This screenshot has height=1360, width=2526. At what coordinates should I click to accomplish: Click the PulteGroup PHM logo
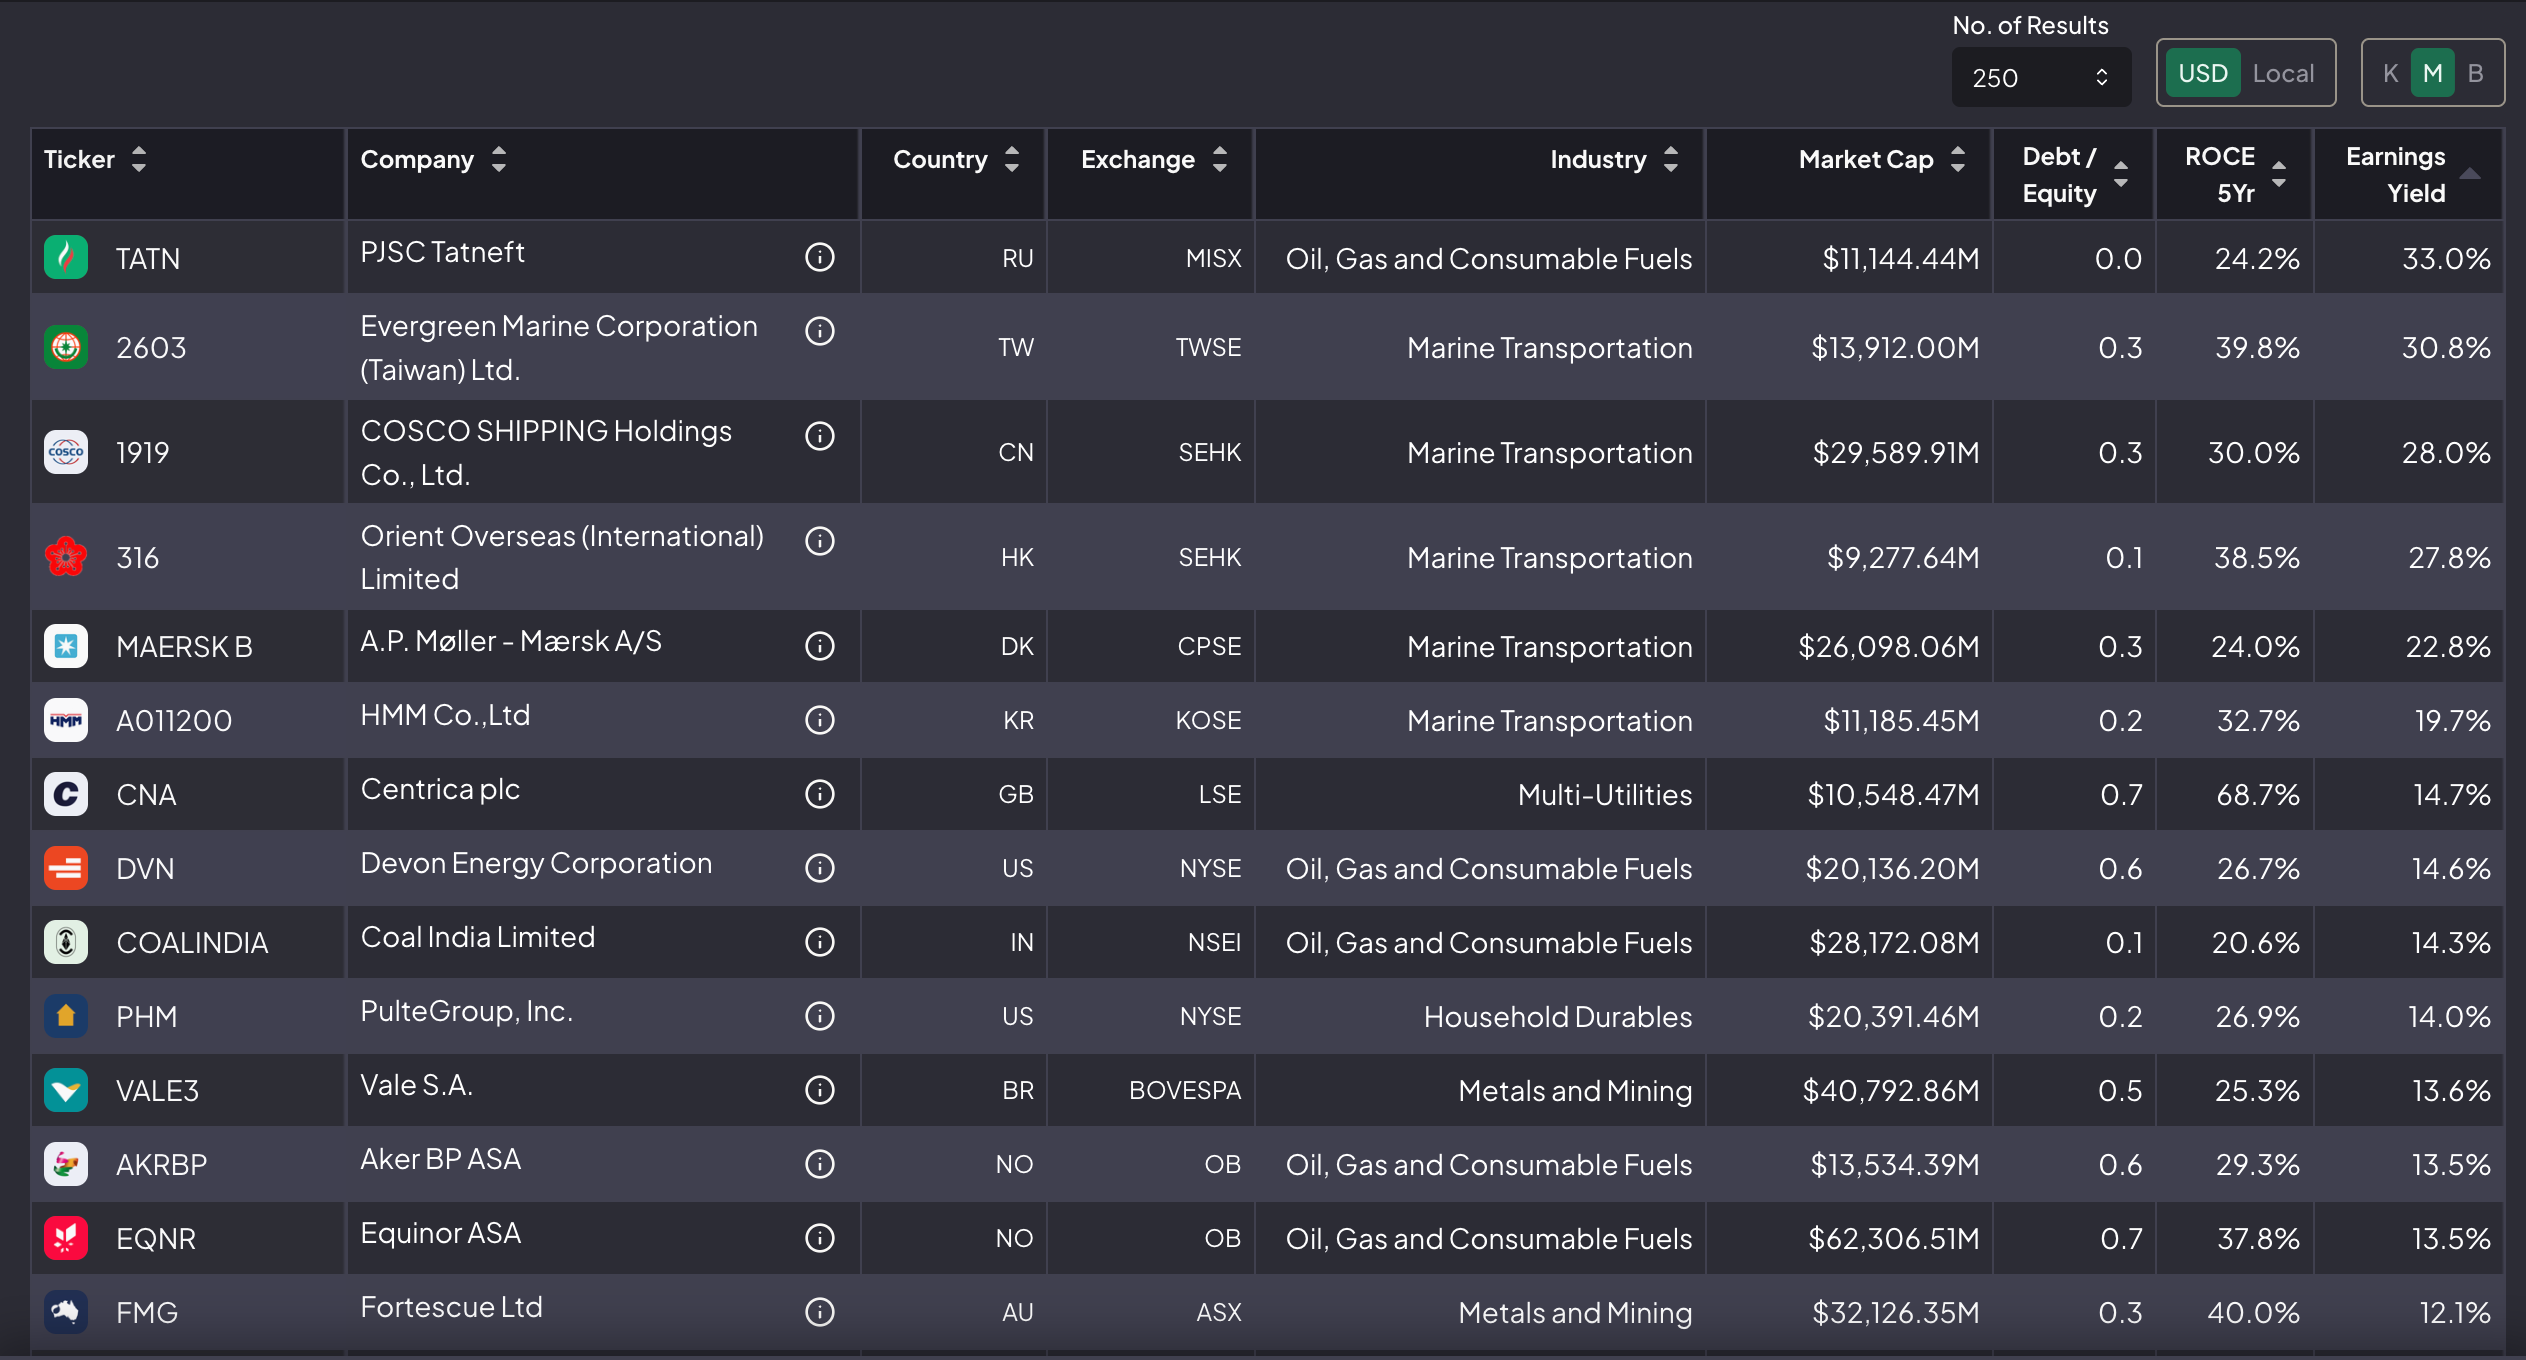pos(66,1016)
